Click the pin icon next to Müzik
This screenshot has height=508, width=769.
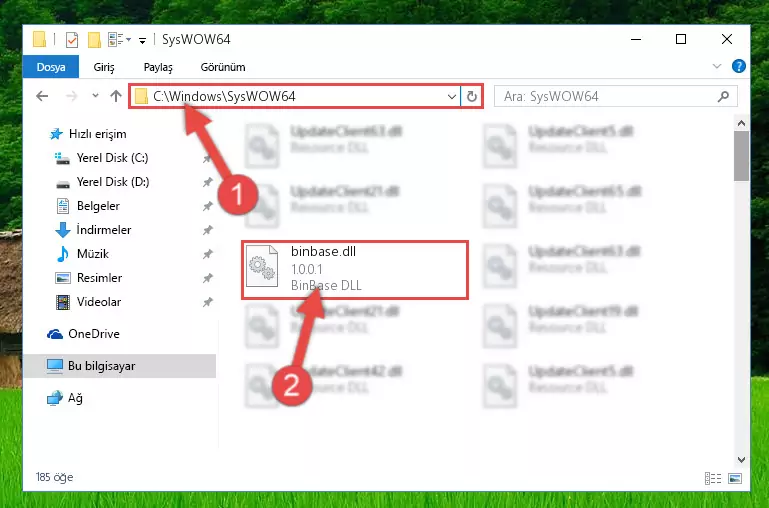207,254
